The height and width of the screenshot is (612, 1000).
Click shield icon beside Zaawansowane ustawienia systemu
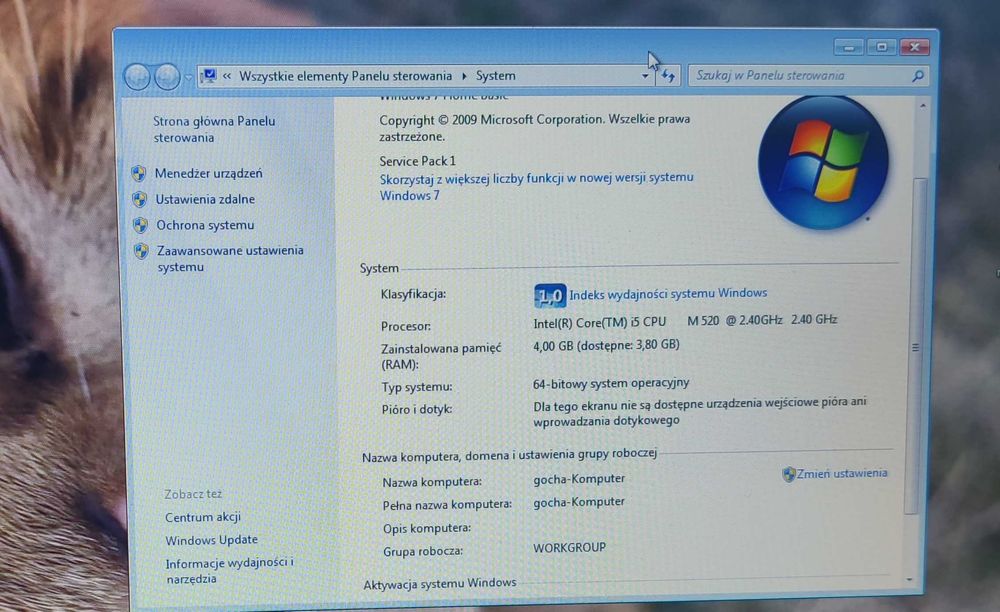[x=142, y=251]
